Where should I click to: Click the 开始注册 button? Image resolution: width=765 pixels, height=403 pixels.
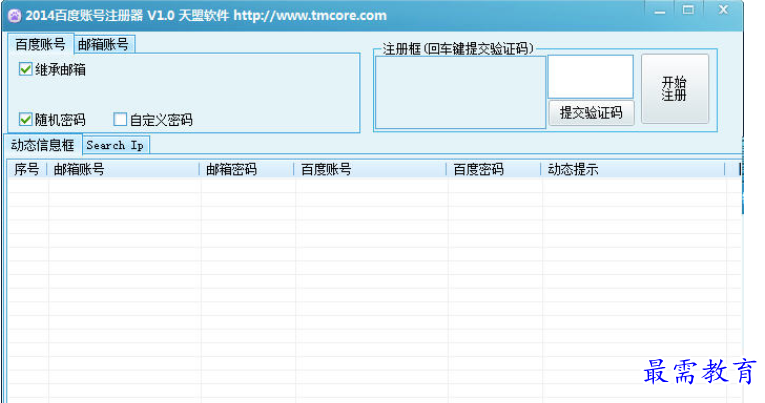click(x=674, y=89)
